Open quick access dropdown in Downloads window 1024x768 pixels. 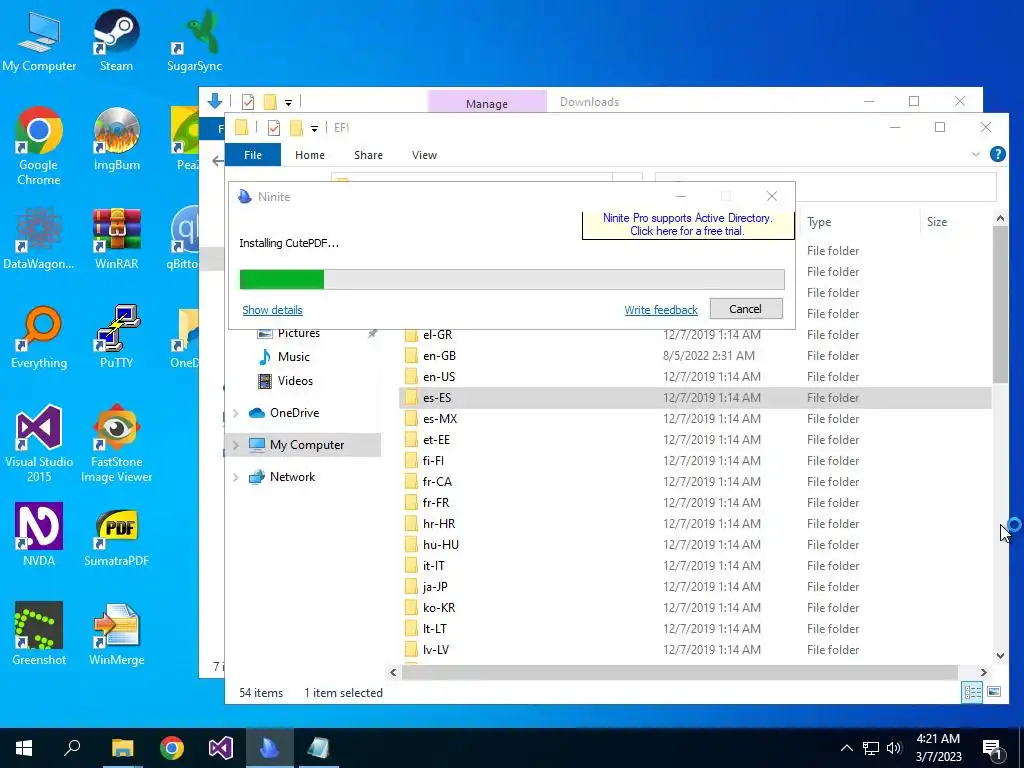288,103
